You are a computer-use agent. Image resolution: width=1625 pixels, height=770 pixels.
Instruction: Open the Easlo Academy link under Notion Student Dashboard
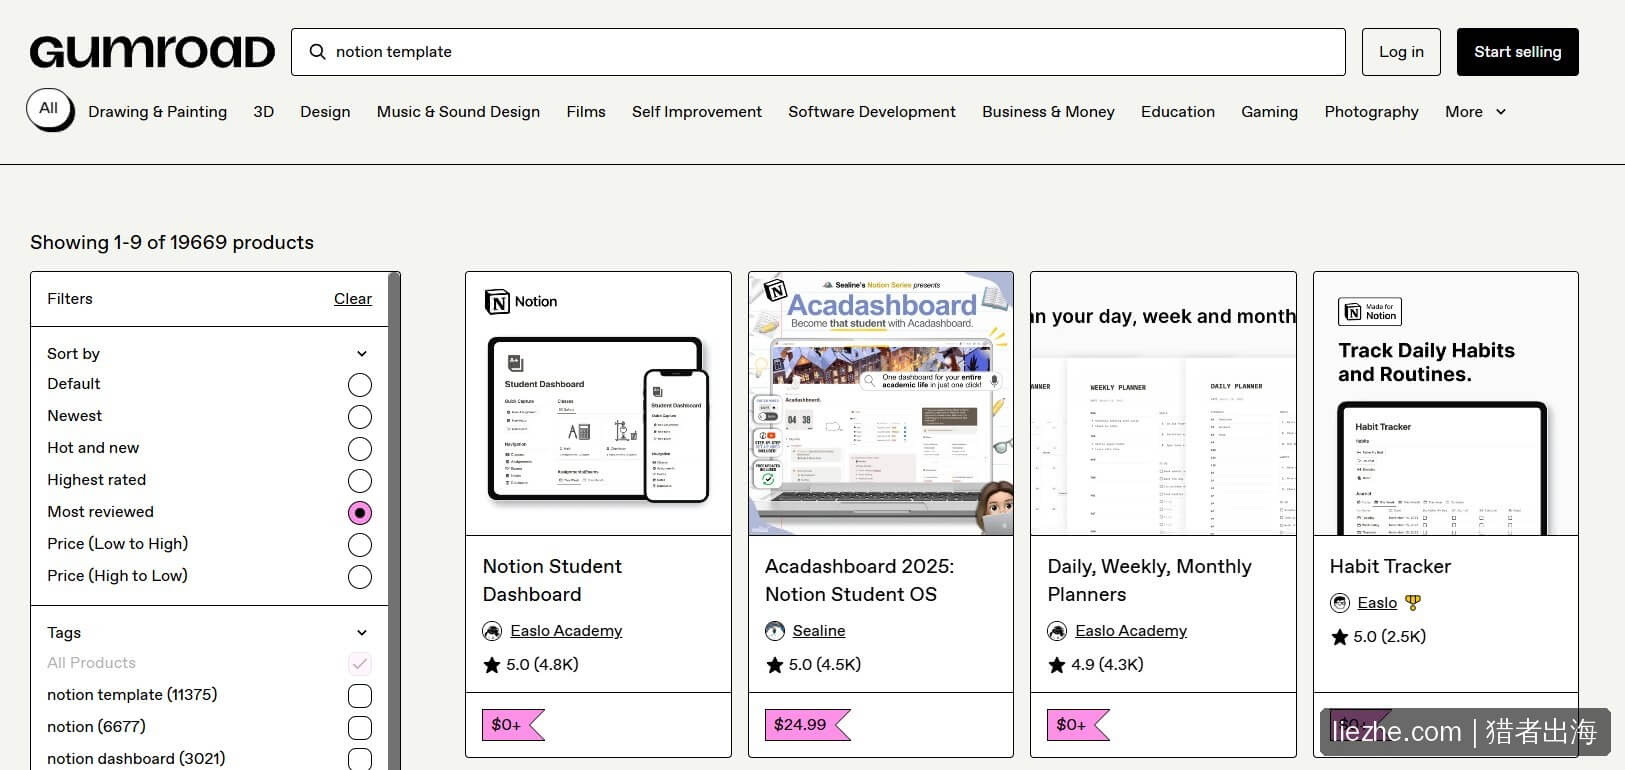(x=566, y=631)
